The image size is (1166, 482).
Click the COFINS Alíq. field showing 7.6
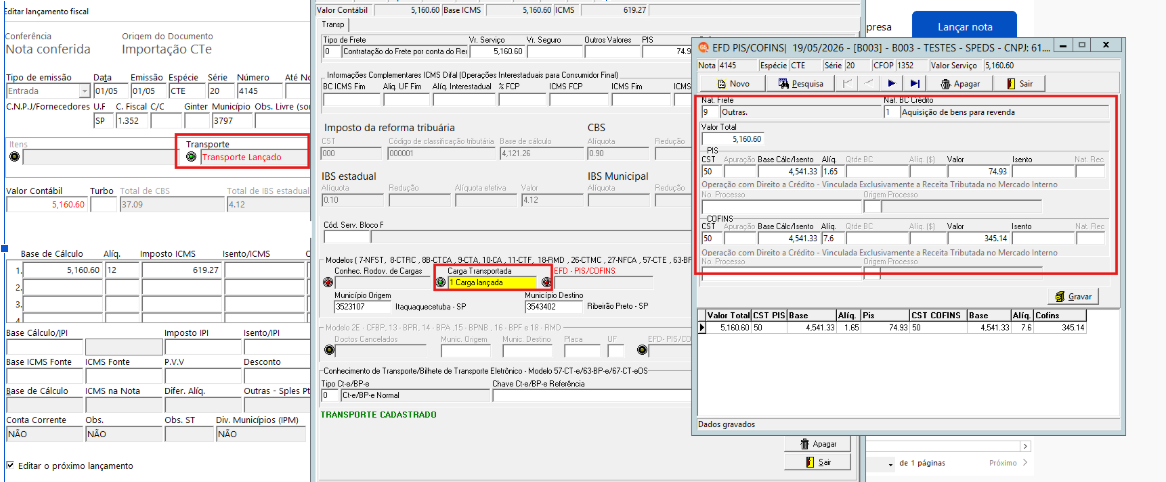tap(832, 238)
